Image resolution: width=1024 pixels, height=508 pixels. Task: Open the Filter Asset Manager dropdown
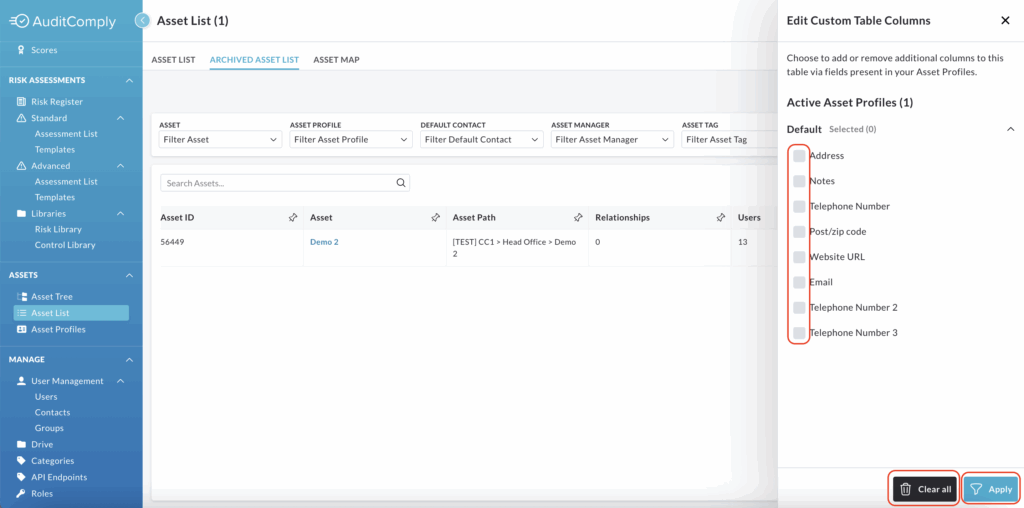pyautogui.click(x=612, y=140)
